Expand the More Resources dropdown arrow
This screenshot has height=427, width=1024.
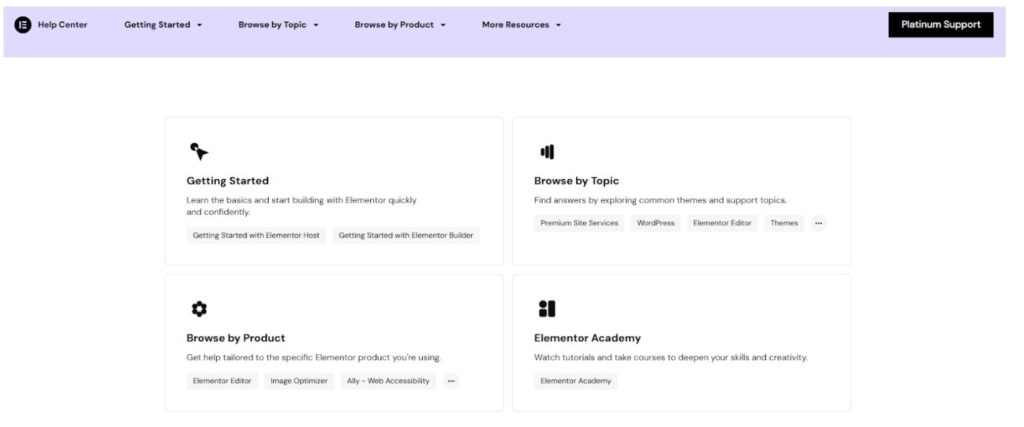(558, 25)
